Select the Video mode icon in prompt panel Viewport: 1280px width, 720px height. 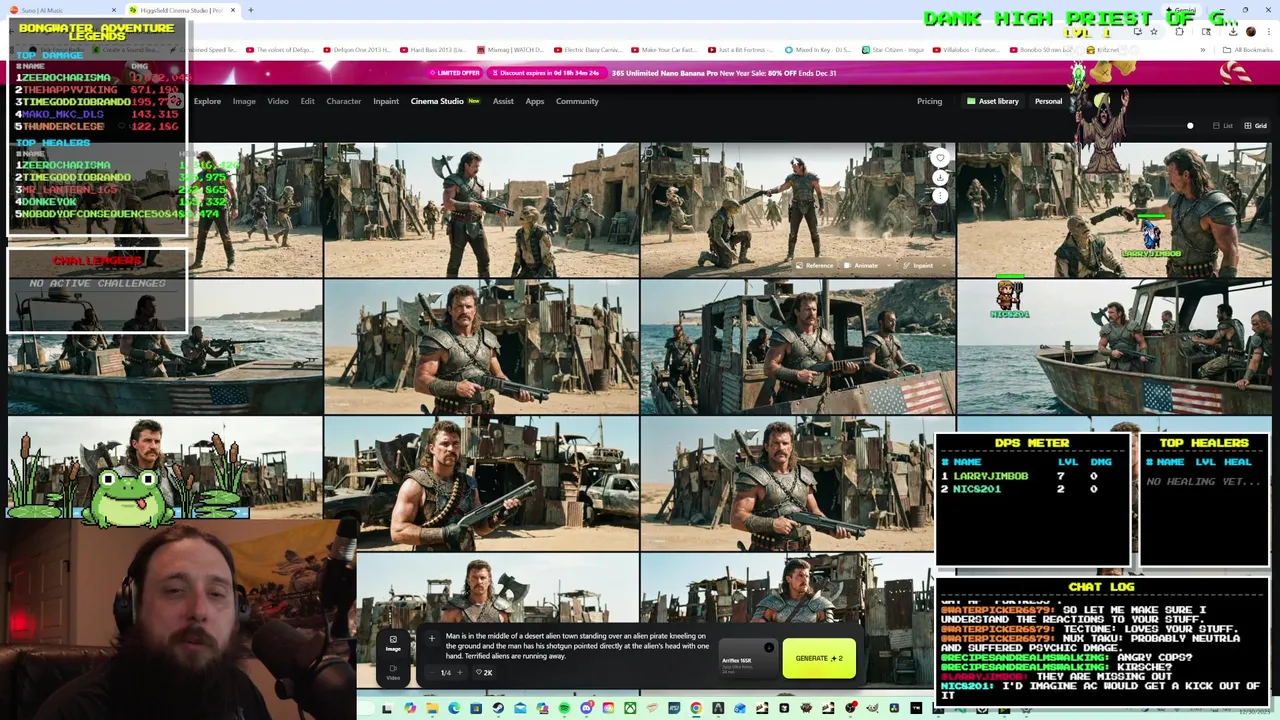tap(393, 672)
